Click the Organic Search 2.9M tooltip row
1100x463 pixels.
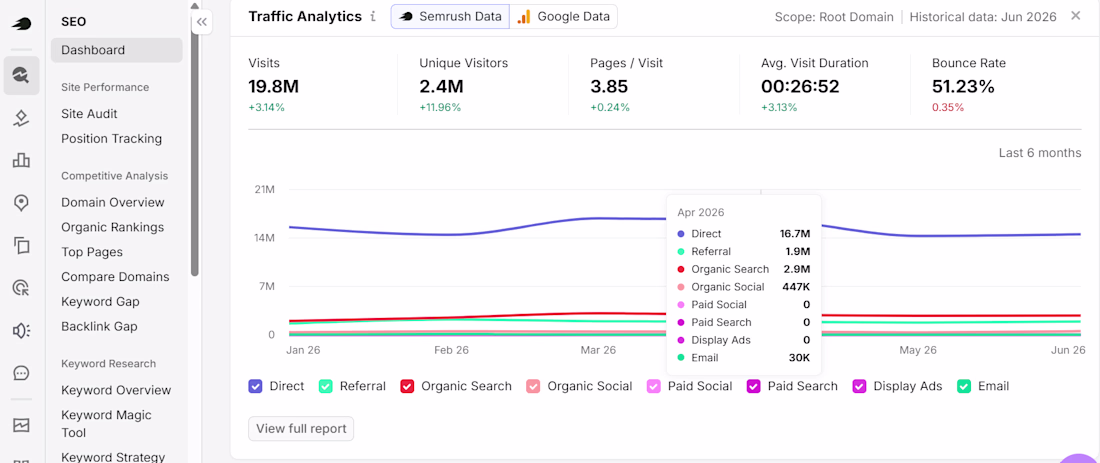(x=744, y=269)
